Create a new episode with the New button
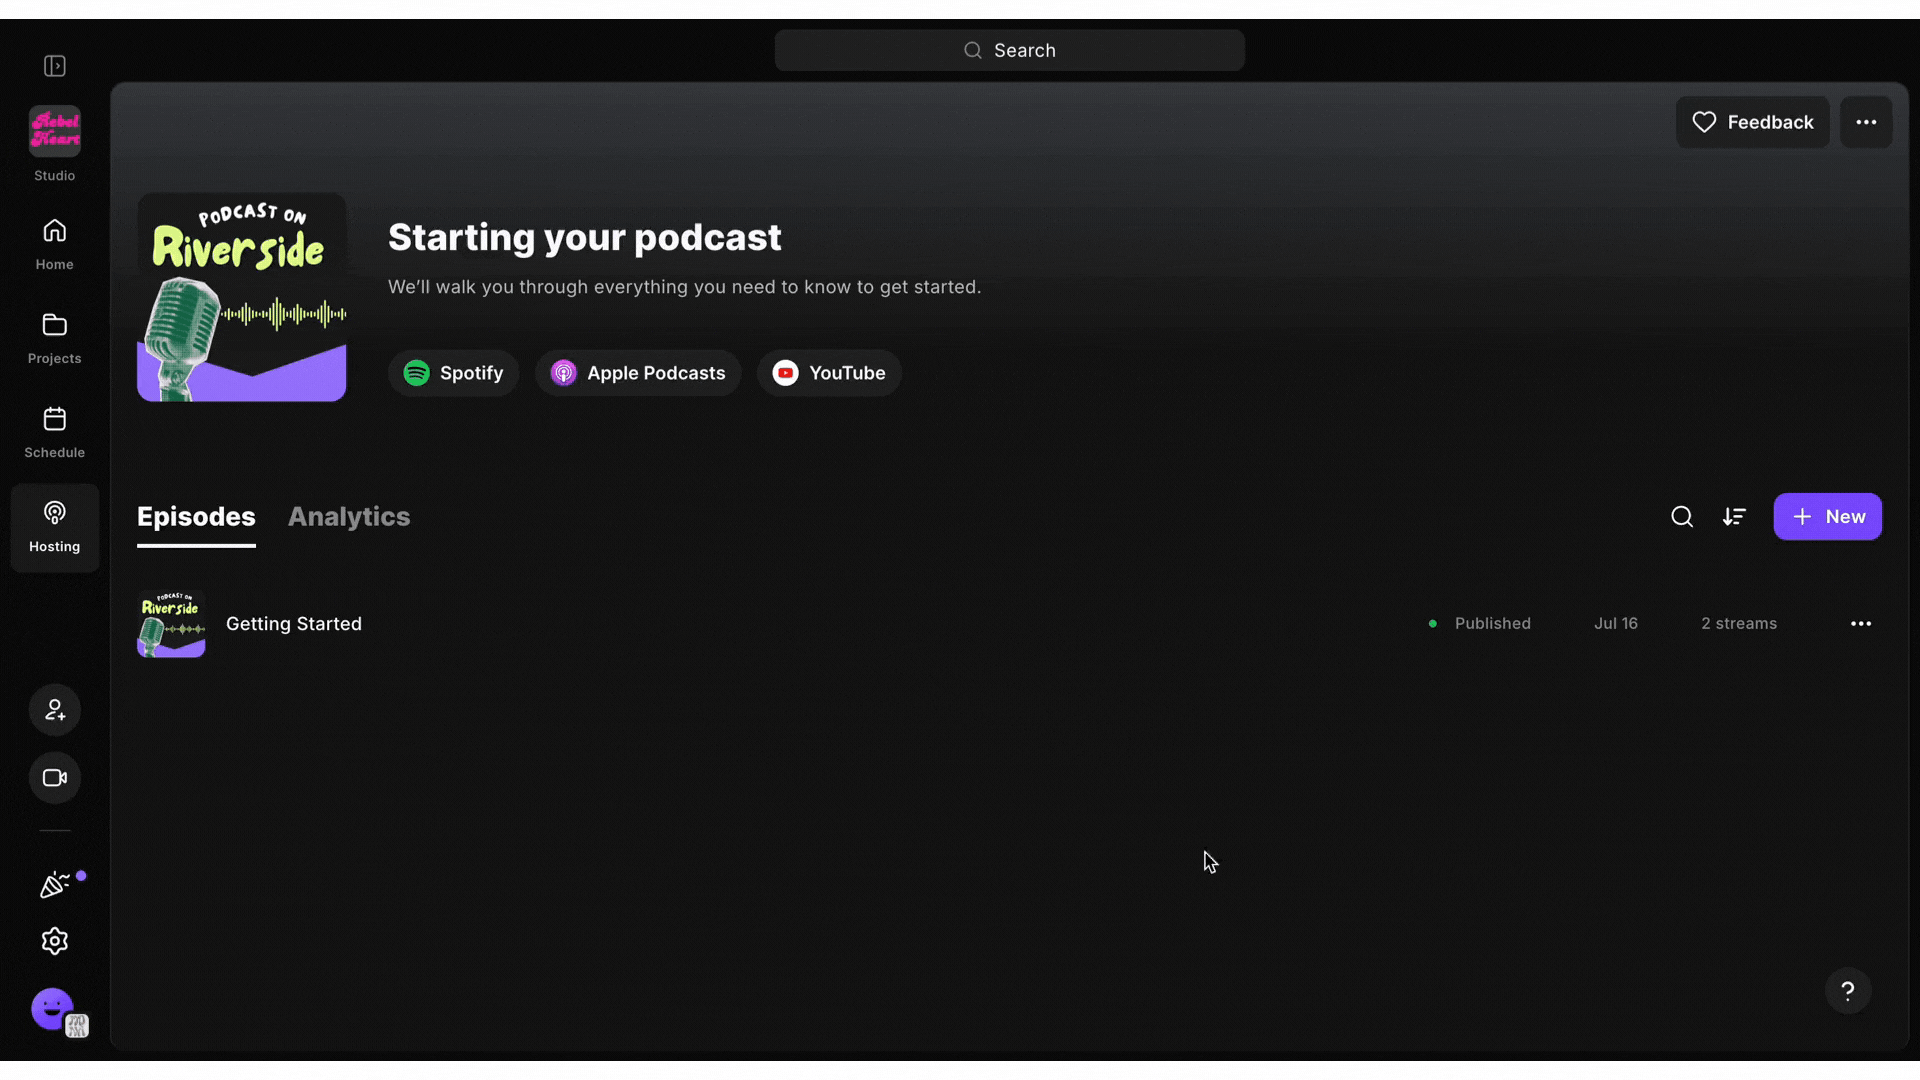 click(1828, 517)
